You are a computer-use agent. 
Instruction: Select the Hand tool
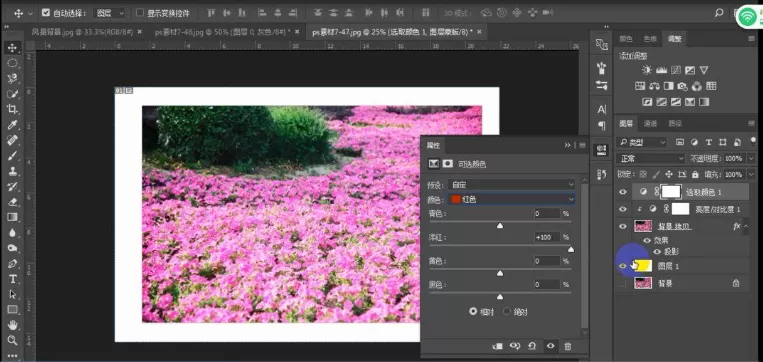coord(13,325)
